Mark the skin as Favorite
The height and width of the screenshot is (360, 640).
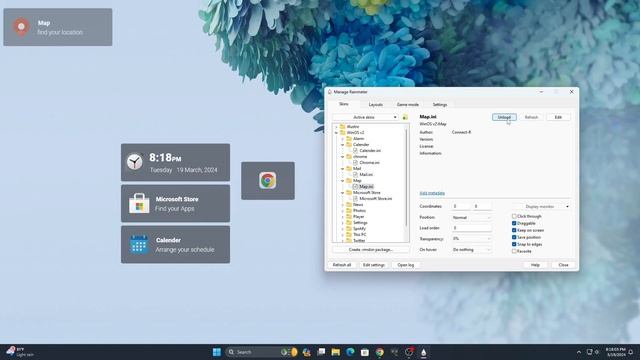coord(514,251)
